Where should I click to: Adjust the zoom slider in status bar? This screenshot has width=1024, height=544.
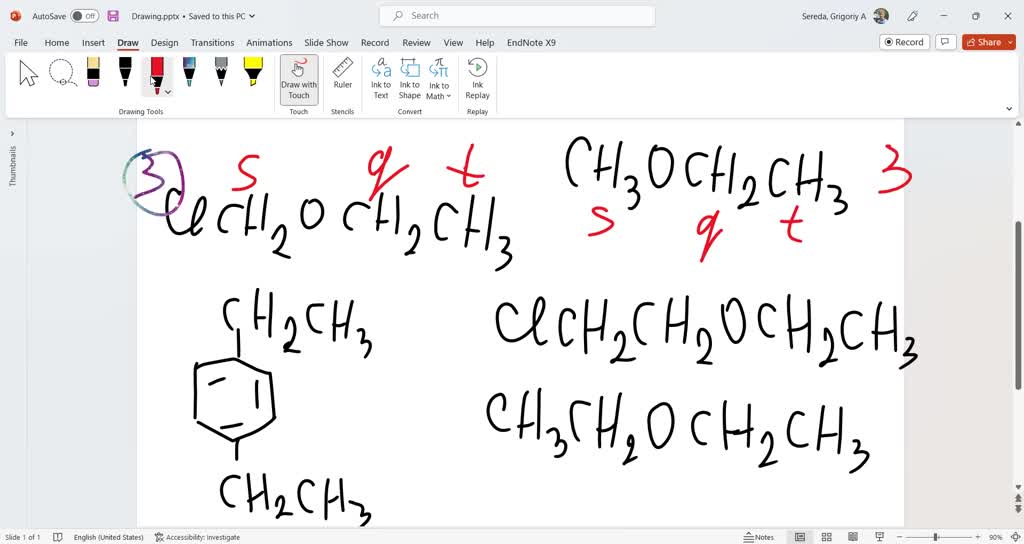[936, 537]
